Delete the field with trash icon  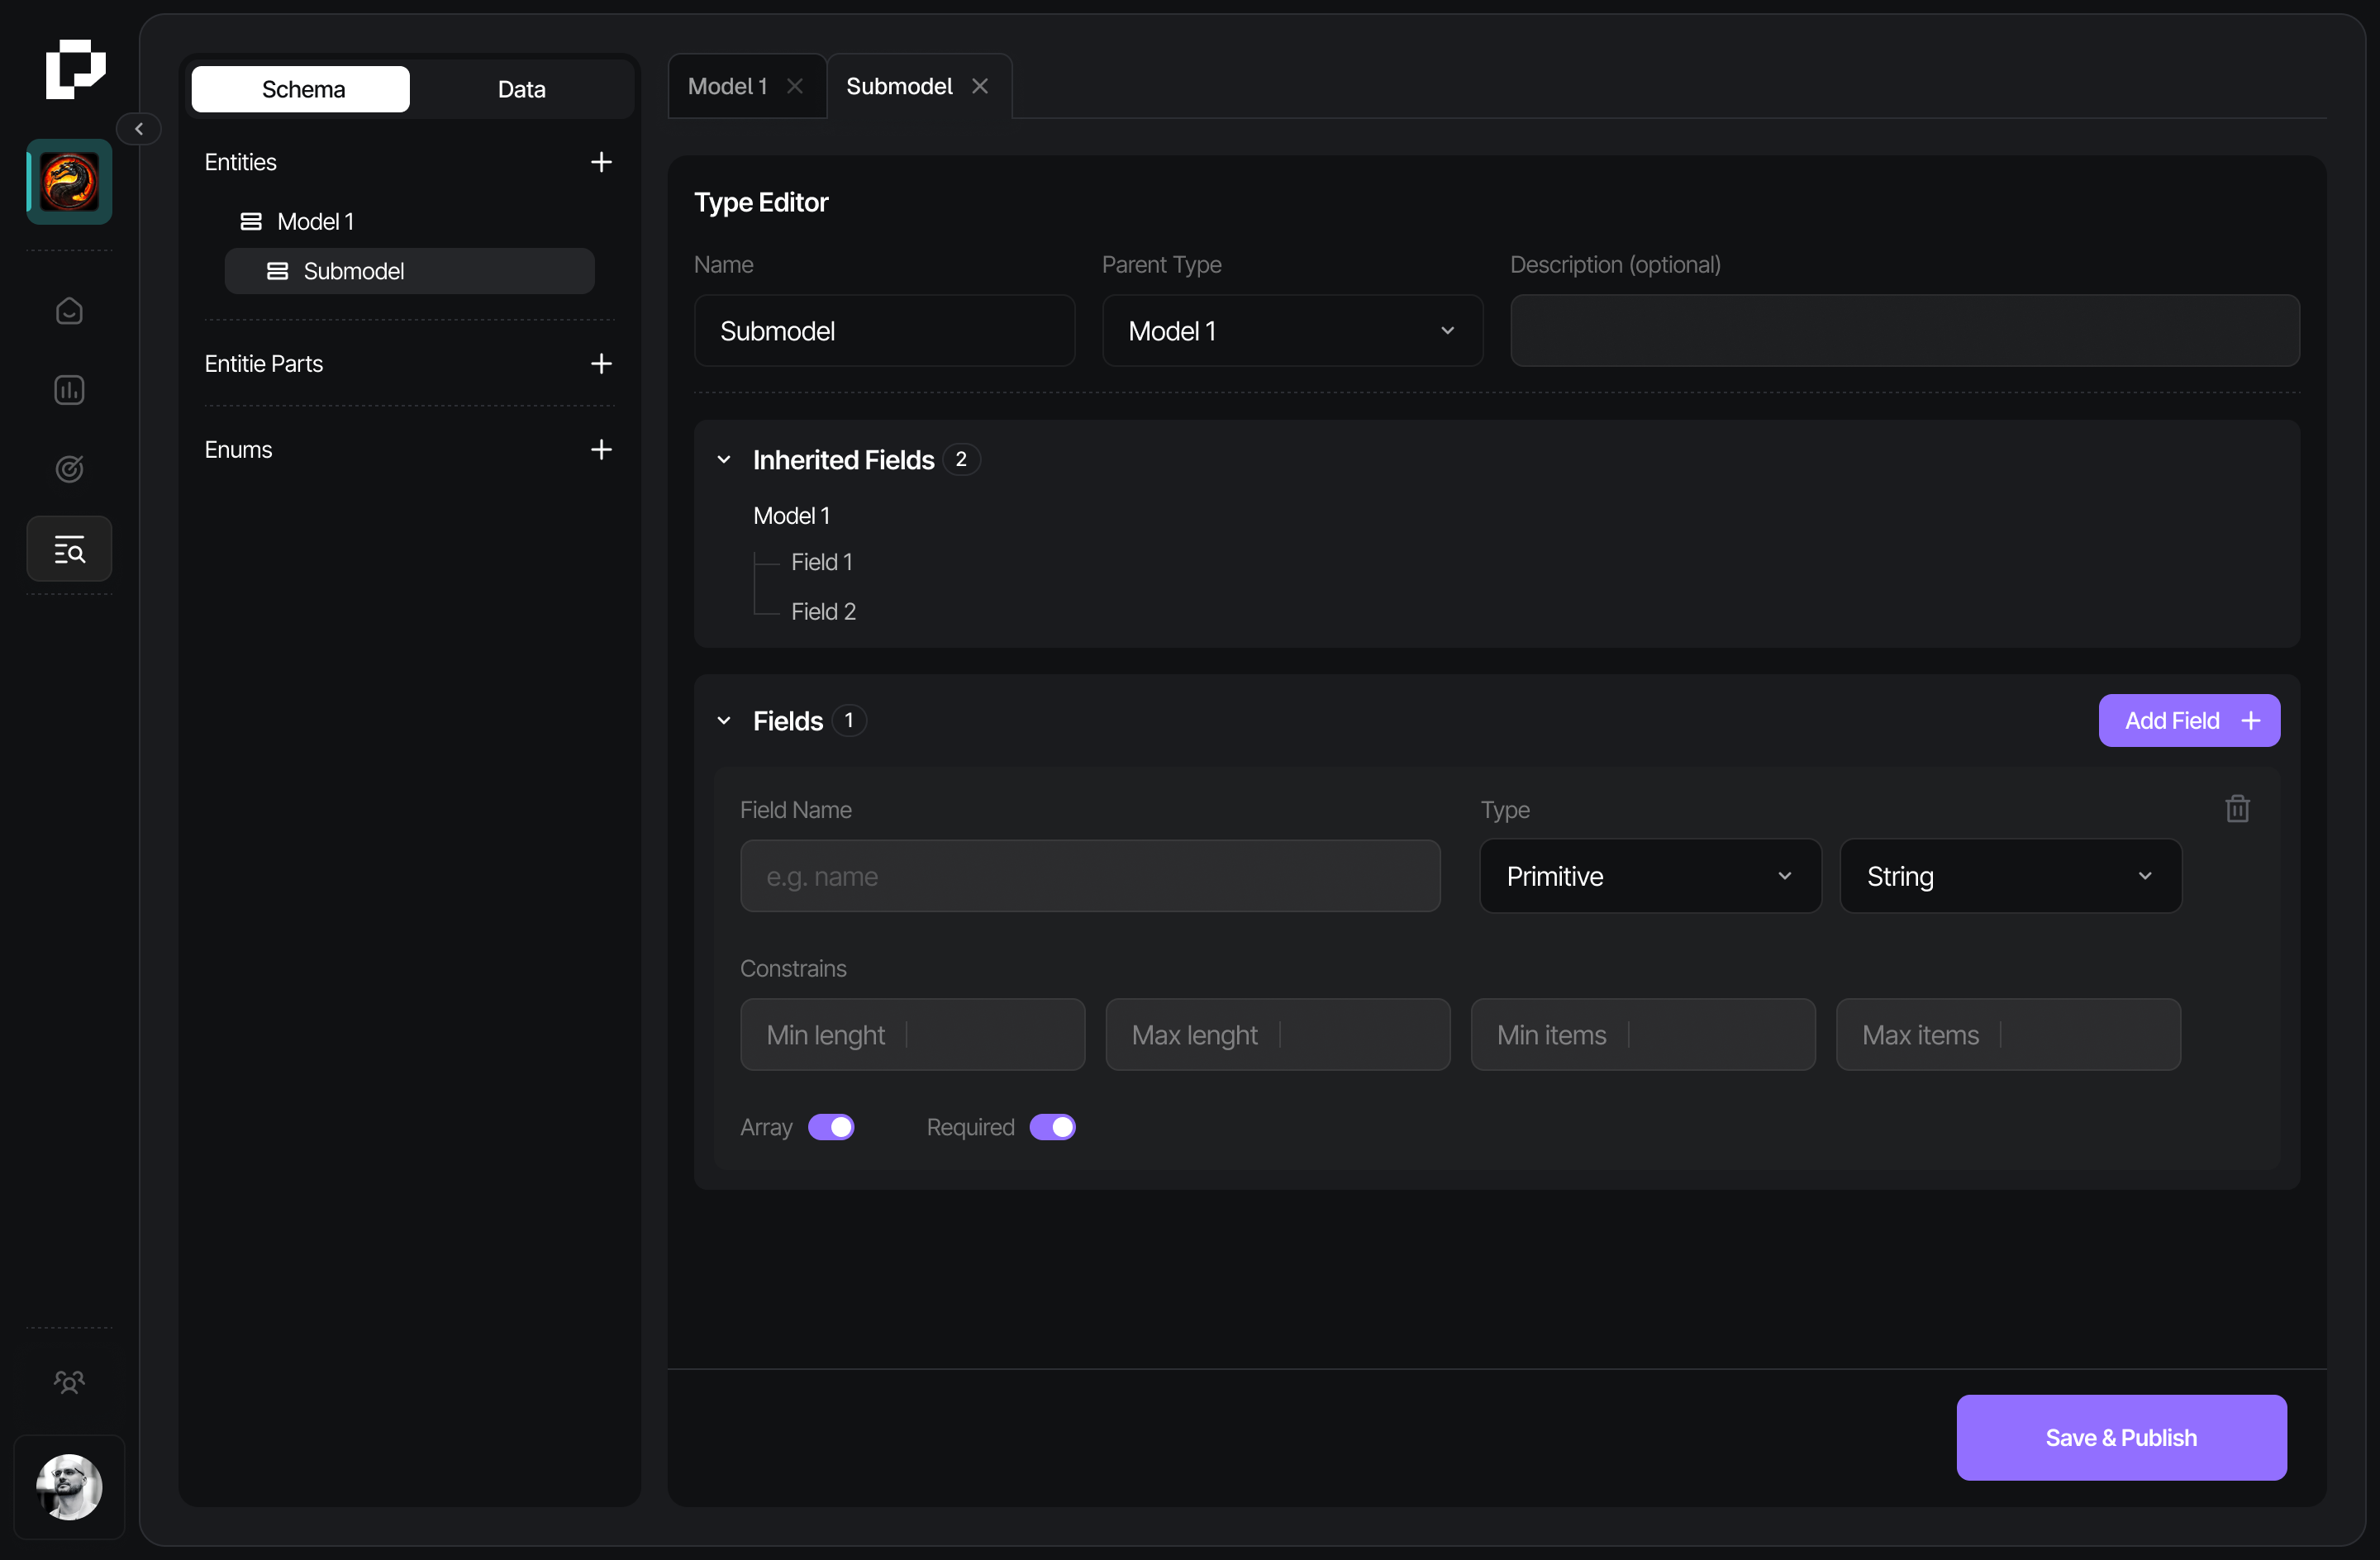point(2237,808)
